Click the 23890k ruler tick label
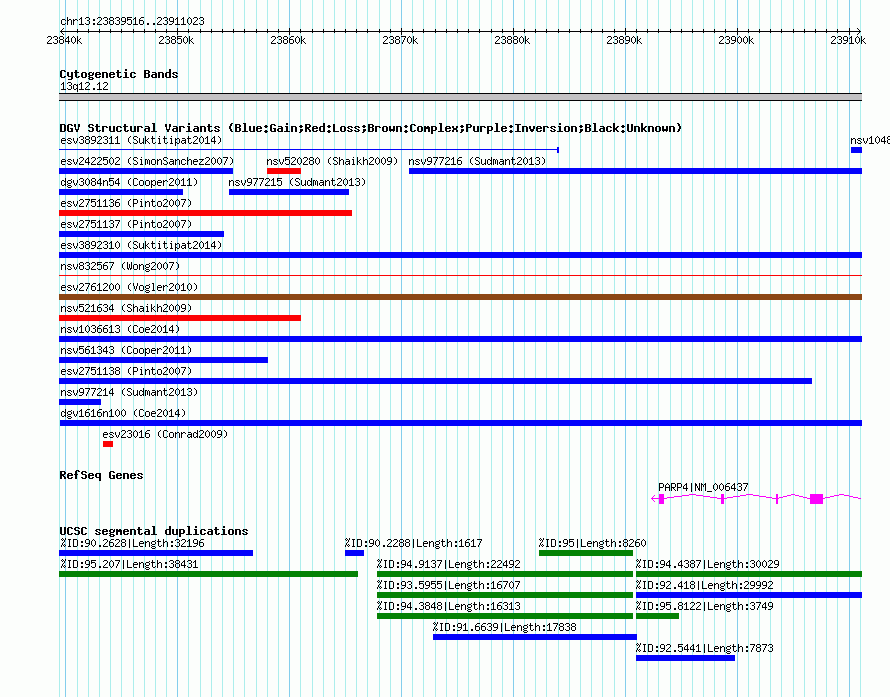890x697 pixels. pos(624,40)
